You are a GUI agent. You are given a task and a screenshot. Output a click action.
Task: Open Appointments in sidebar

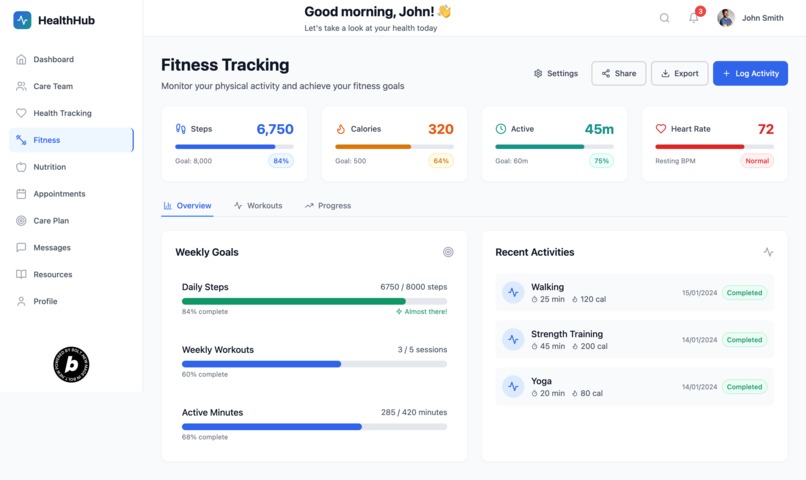click(x=71, y=194)
